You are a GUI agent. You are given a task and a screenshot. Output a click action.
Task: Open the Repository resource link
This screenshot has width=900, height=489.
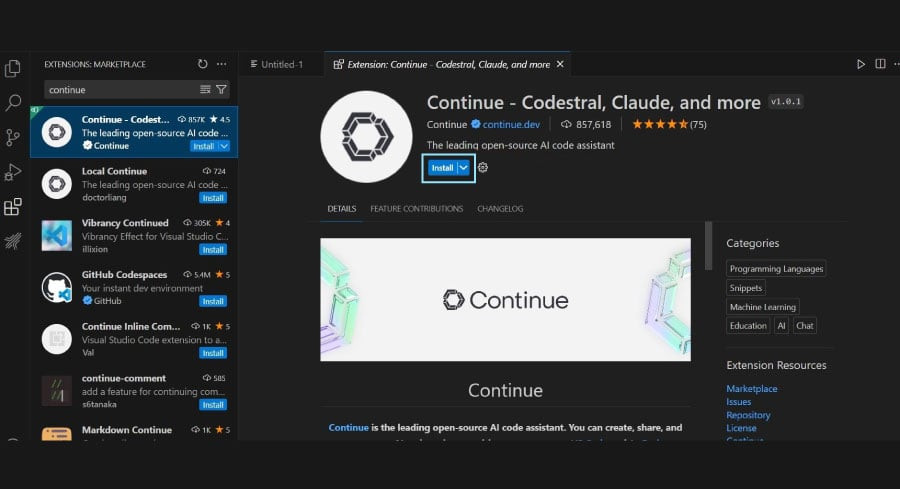click(748, 415)
